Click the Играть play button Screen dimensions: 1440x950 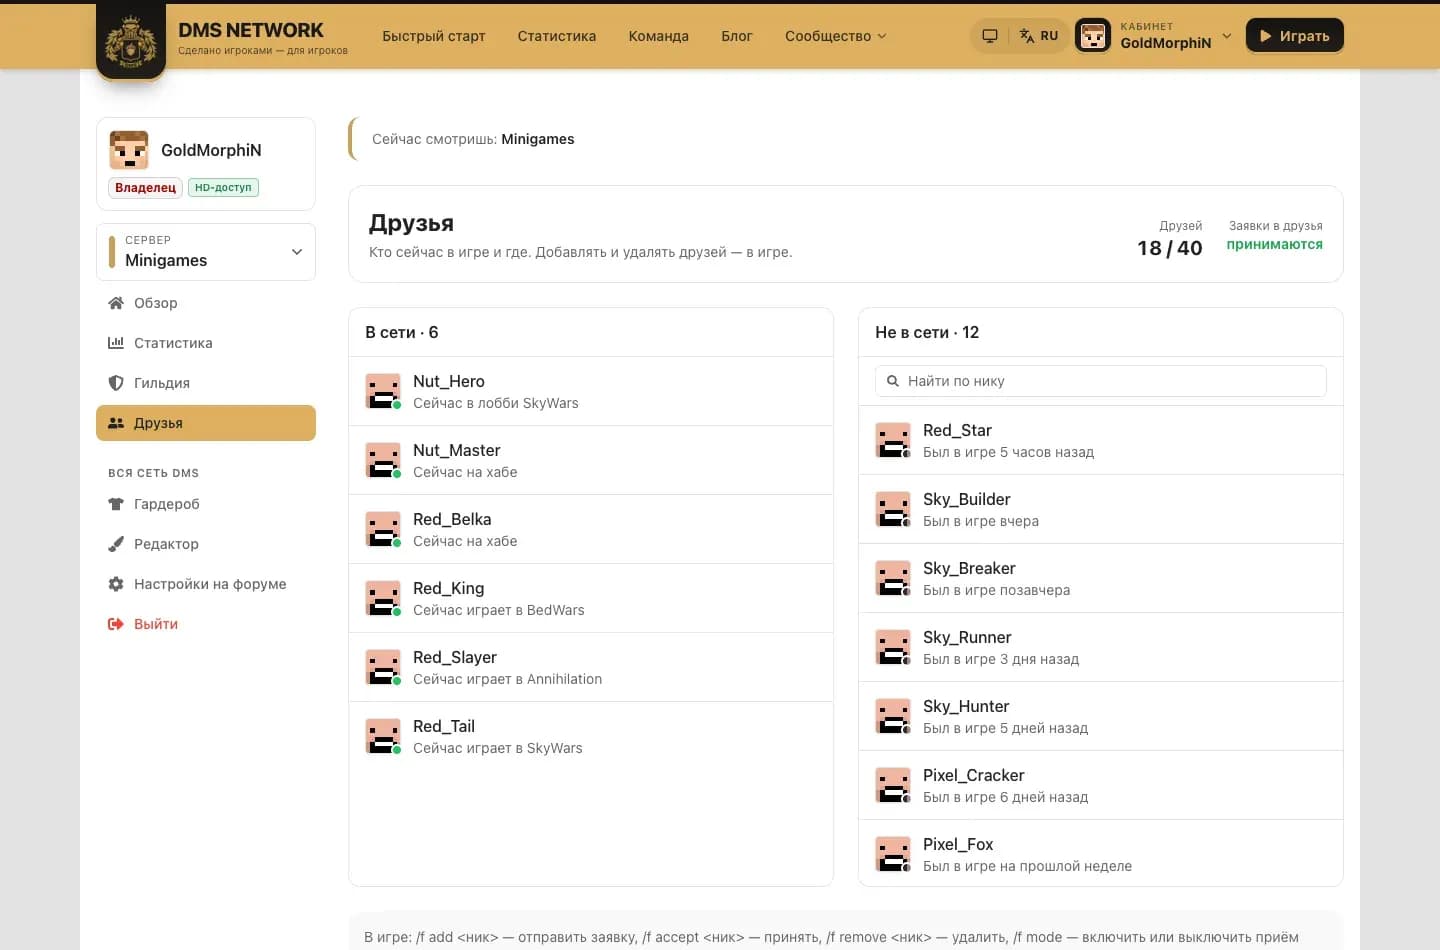(x=1294, y=36)
